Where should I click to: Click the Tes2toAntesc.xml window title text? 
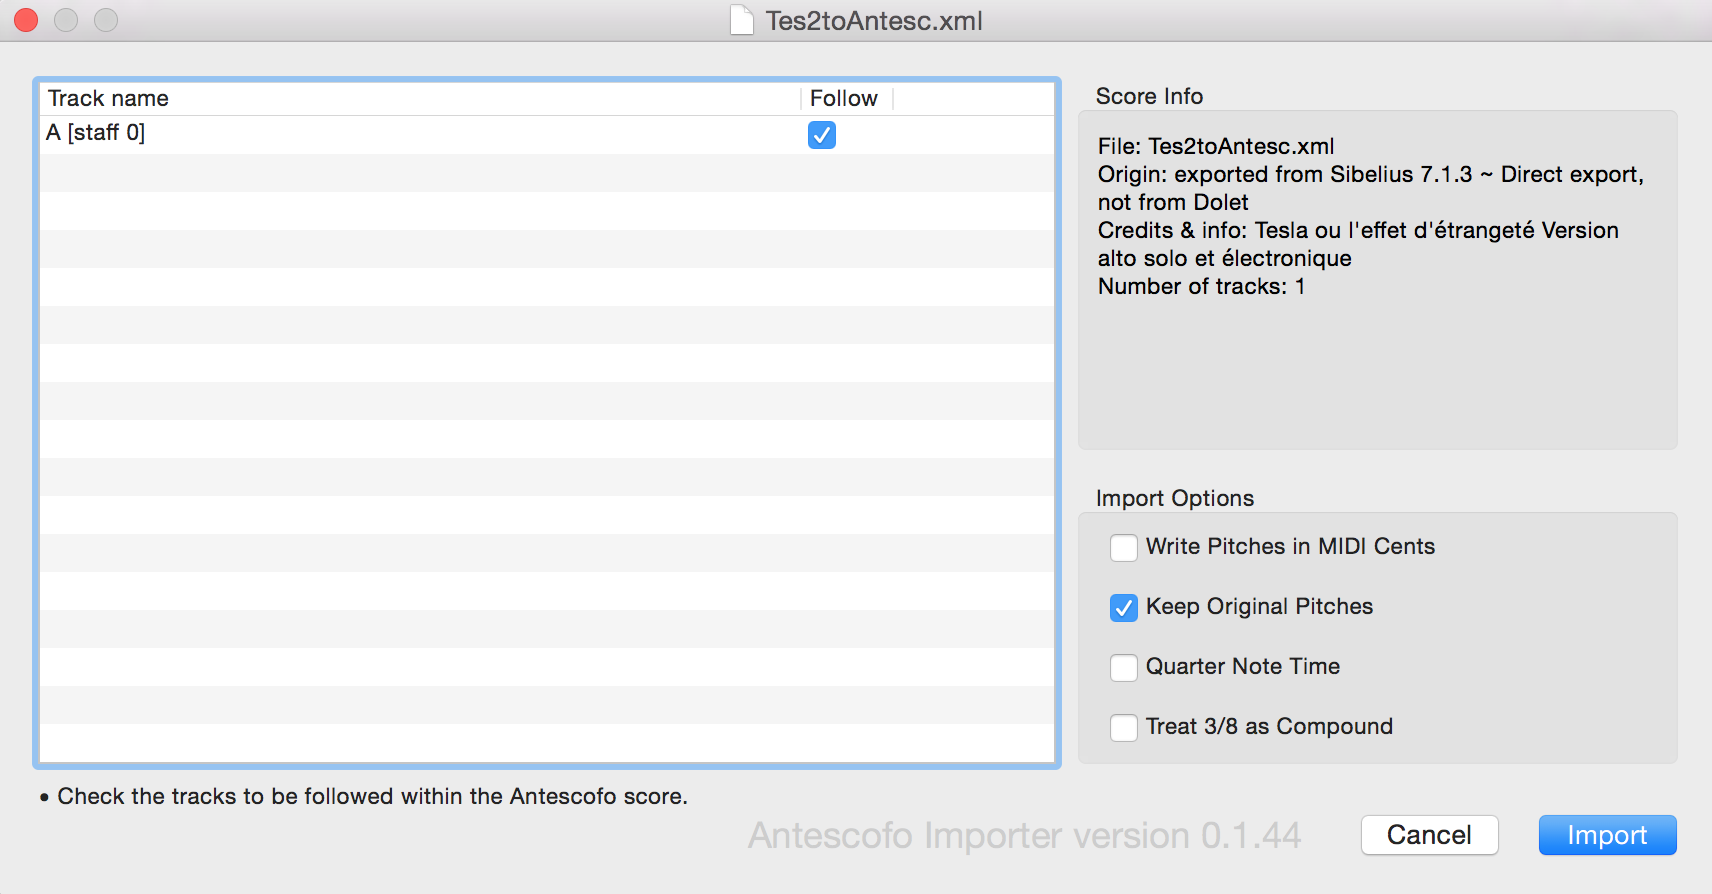(x=874, y=21)
